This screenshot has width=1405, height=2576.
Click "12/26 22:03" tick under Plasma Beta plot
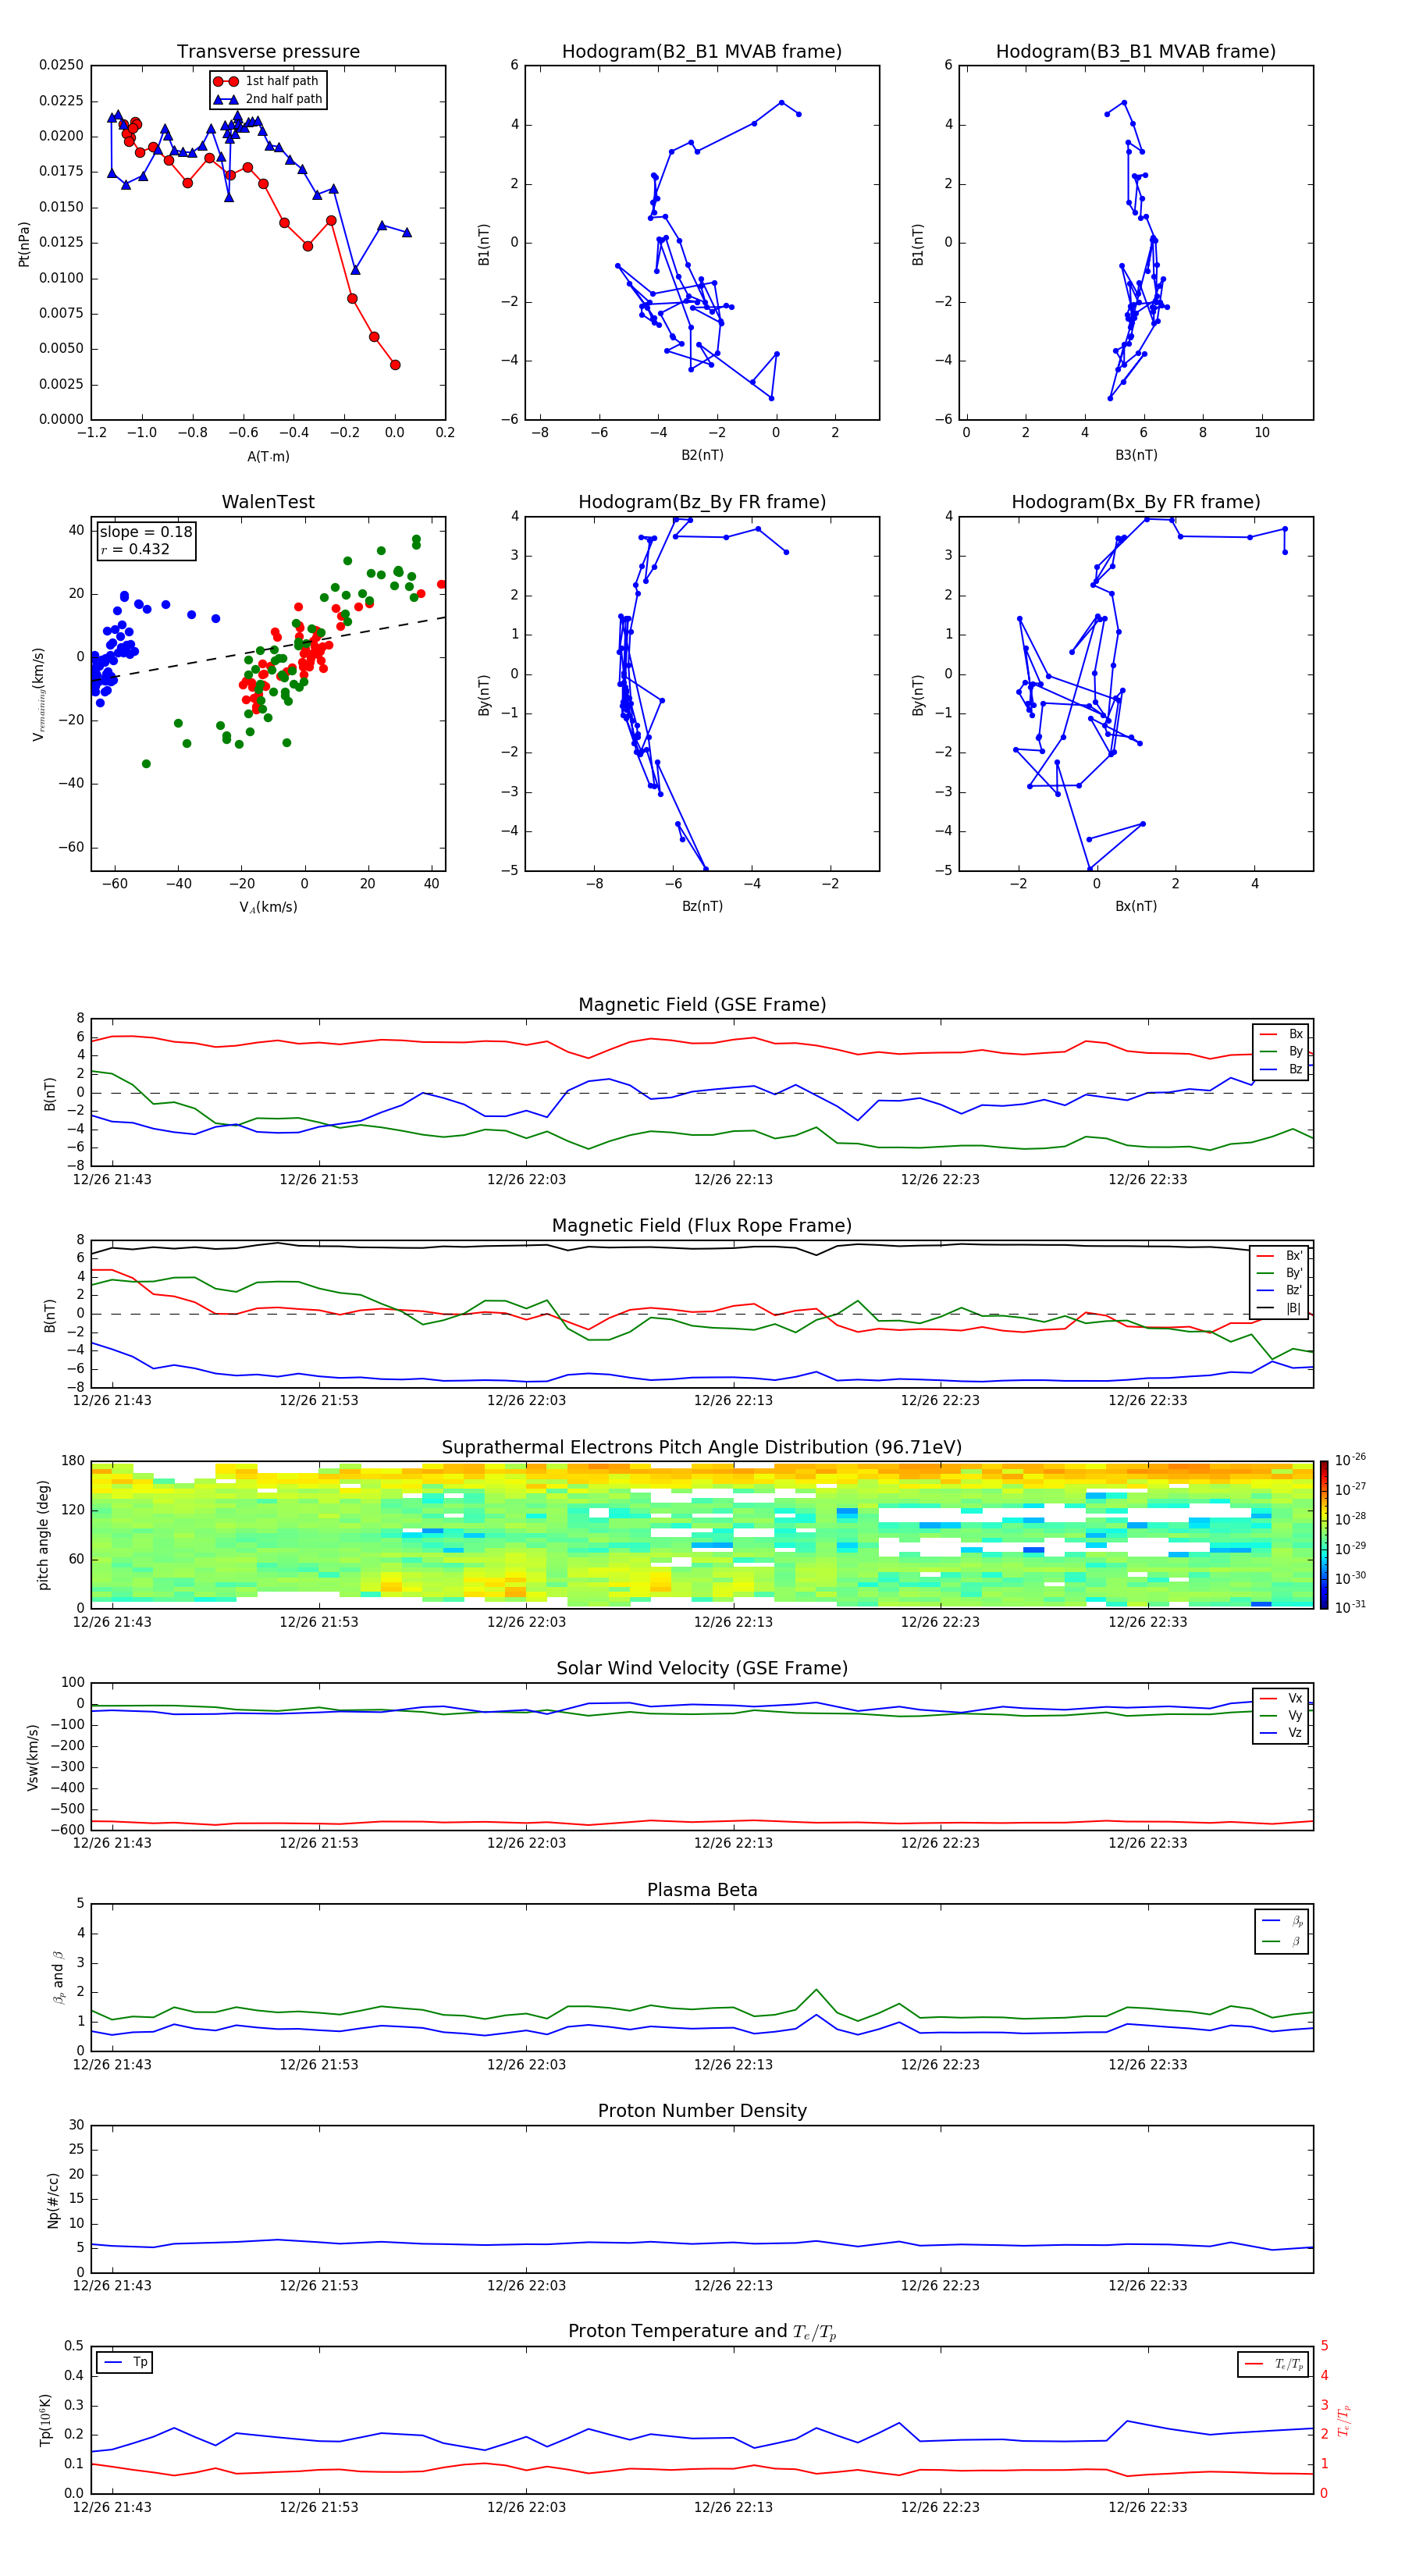[526, 2065]
